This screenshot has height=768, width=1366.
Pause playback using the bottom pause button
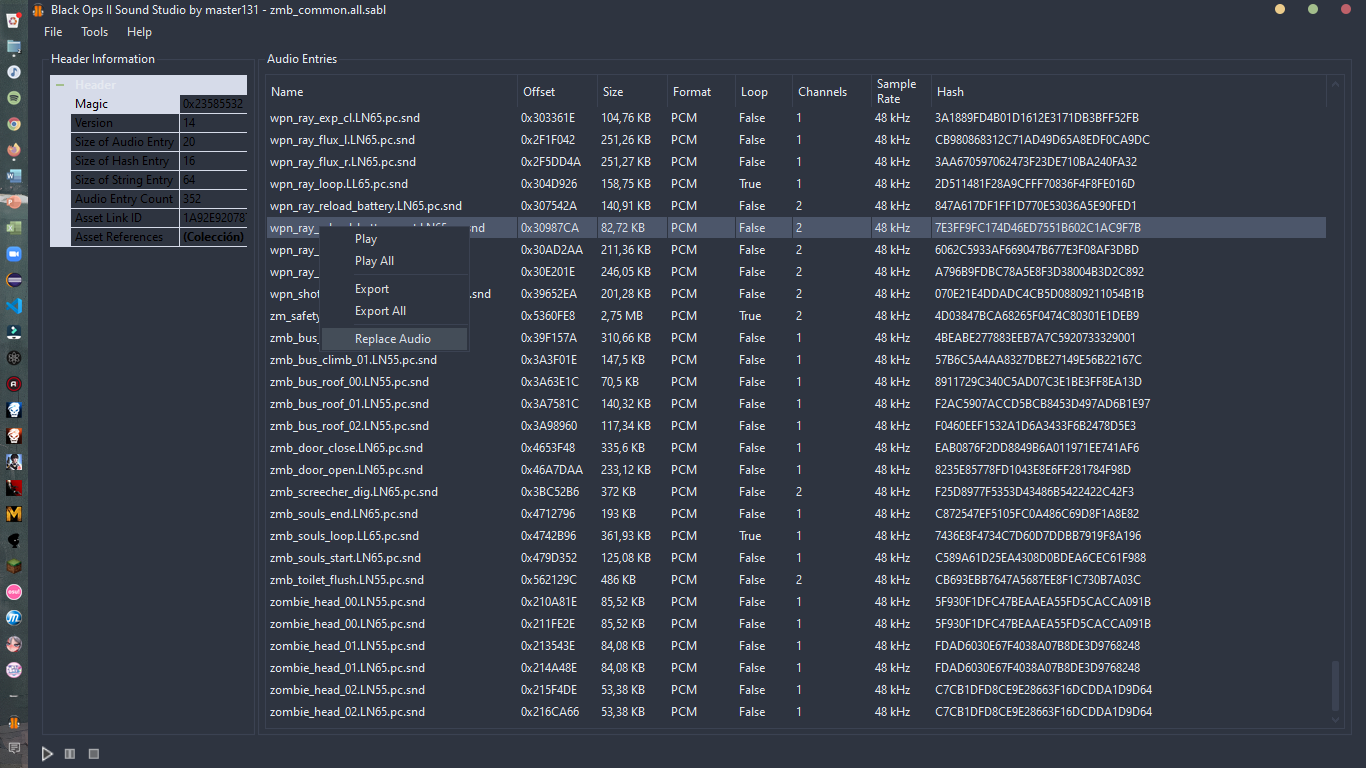70,753
